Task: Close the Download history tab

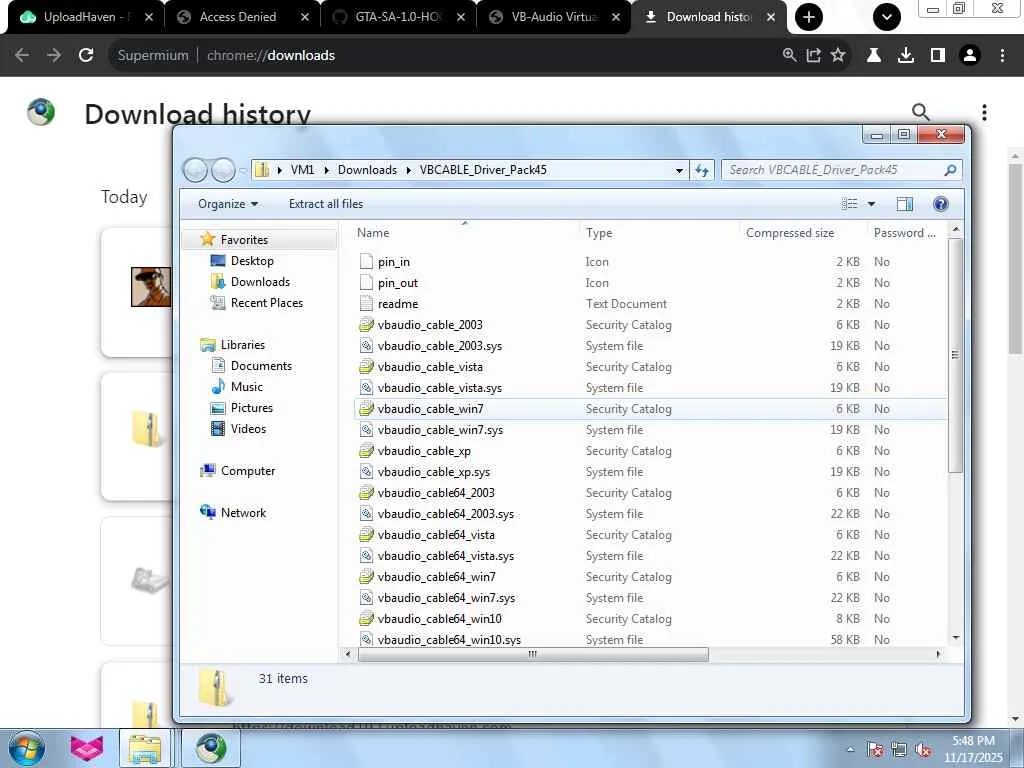Action: click(771, 17)
